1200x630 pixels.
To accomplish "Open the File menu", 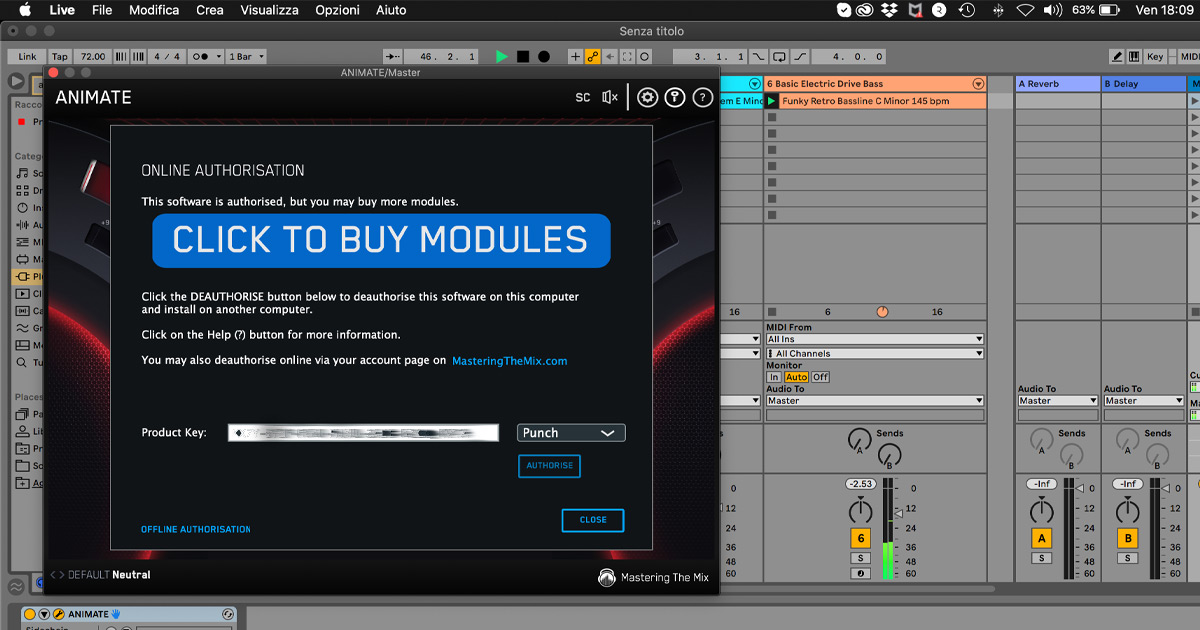I will (x=102, y=10).
